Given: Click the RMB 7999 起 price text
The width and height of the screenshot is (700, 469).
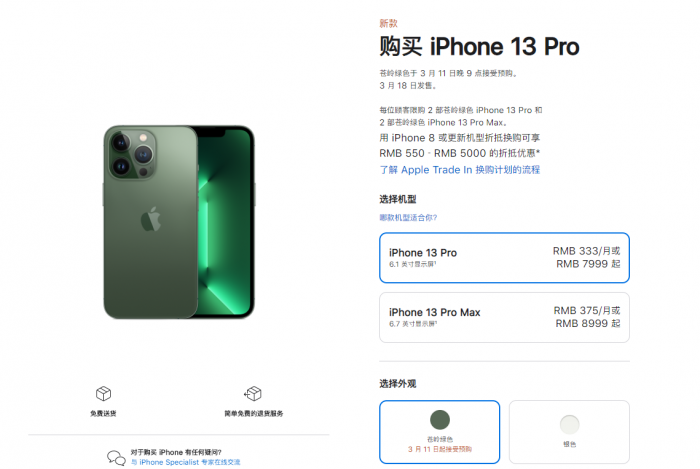Looking at the screenshot, I should [x=588, y=264].
